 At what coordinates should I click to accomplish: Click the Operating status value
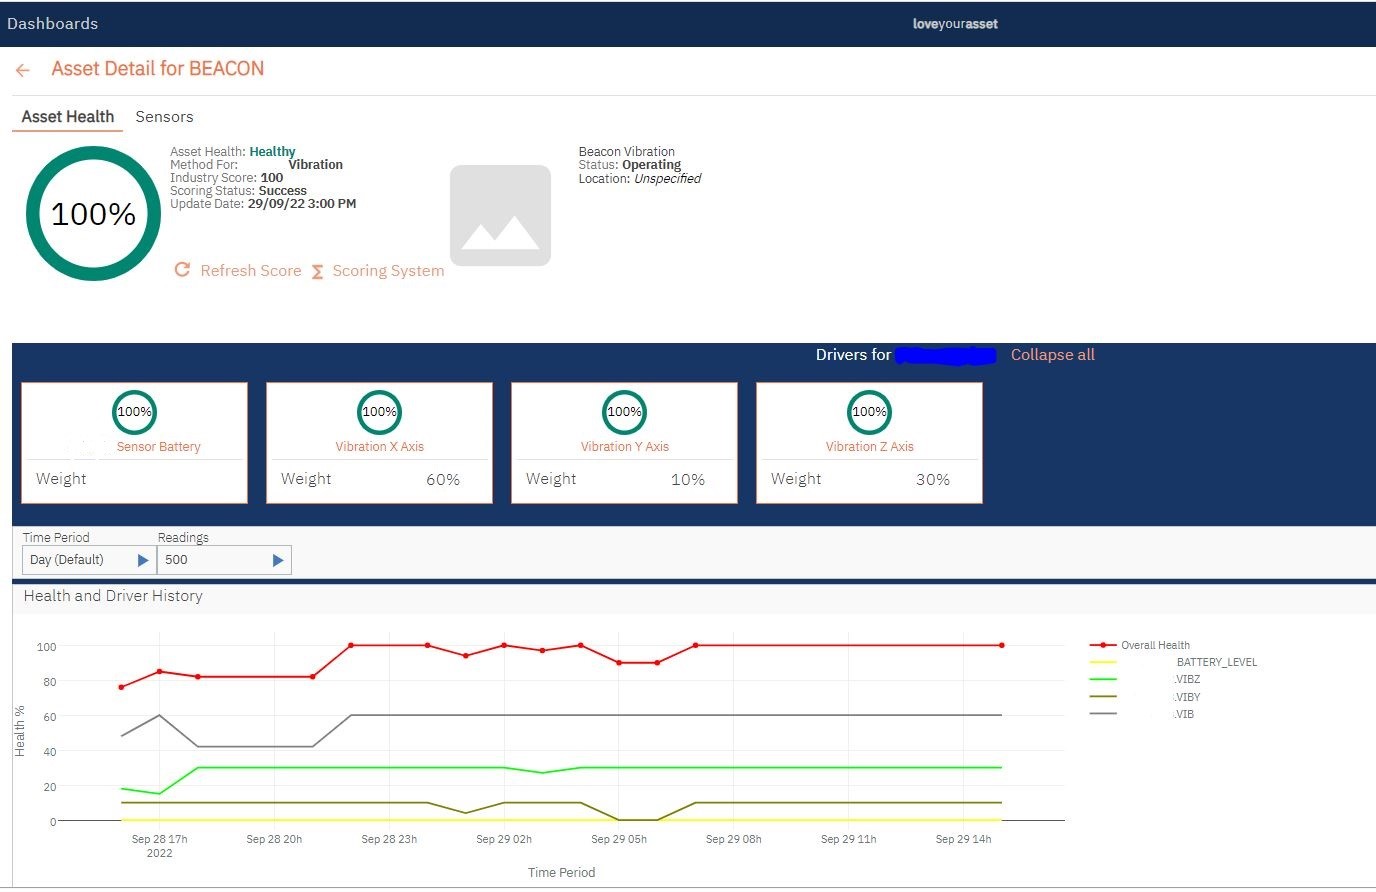tap(651, 165)
